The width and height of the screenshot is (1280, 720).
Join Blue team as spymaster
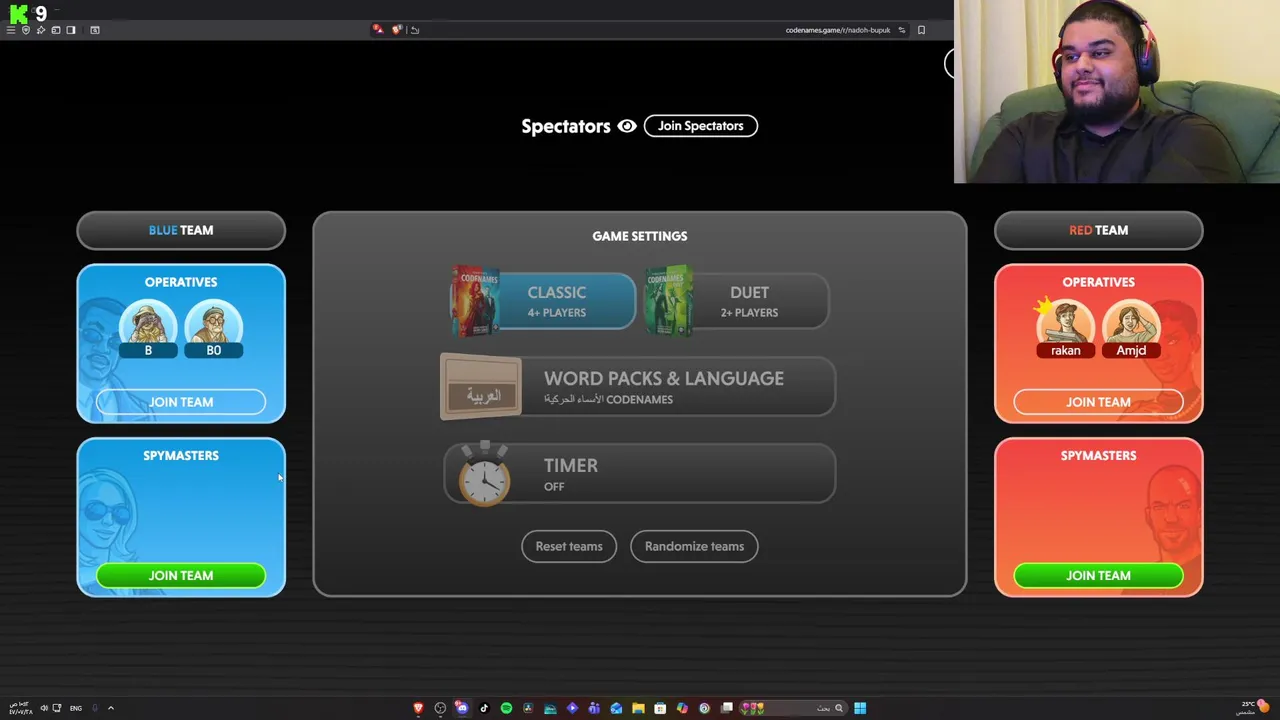tap(181, 575)
